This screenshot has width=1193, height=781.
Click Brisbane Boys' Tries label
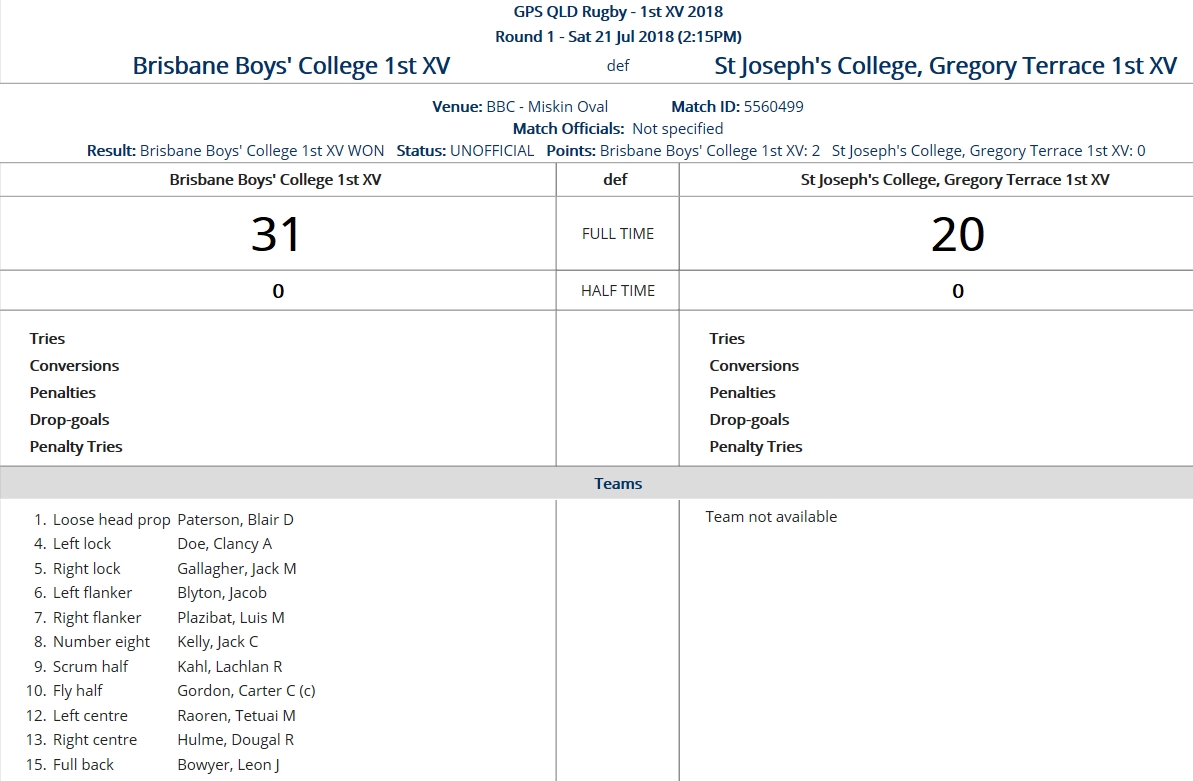coord(47,339)
